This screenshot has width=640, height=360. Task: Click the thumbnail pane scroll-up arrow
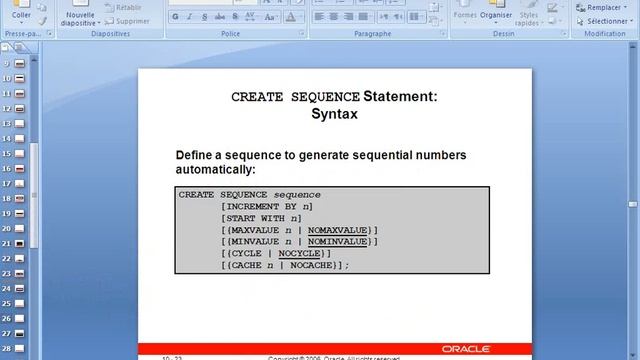[x=34, y=60]
